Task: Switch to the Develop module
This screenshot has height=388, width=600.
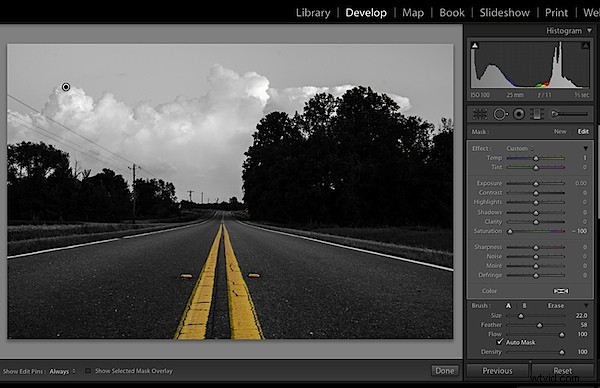Action: pos(366,13)
